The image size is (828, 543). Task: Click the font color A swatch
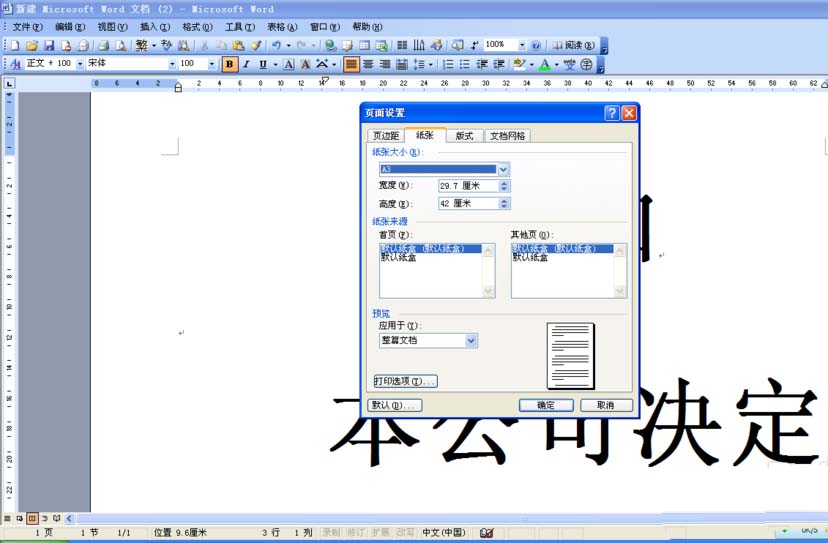click(x=545, y=64)
